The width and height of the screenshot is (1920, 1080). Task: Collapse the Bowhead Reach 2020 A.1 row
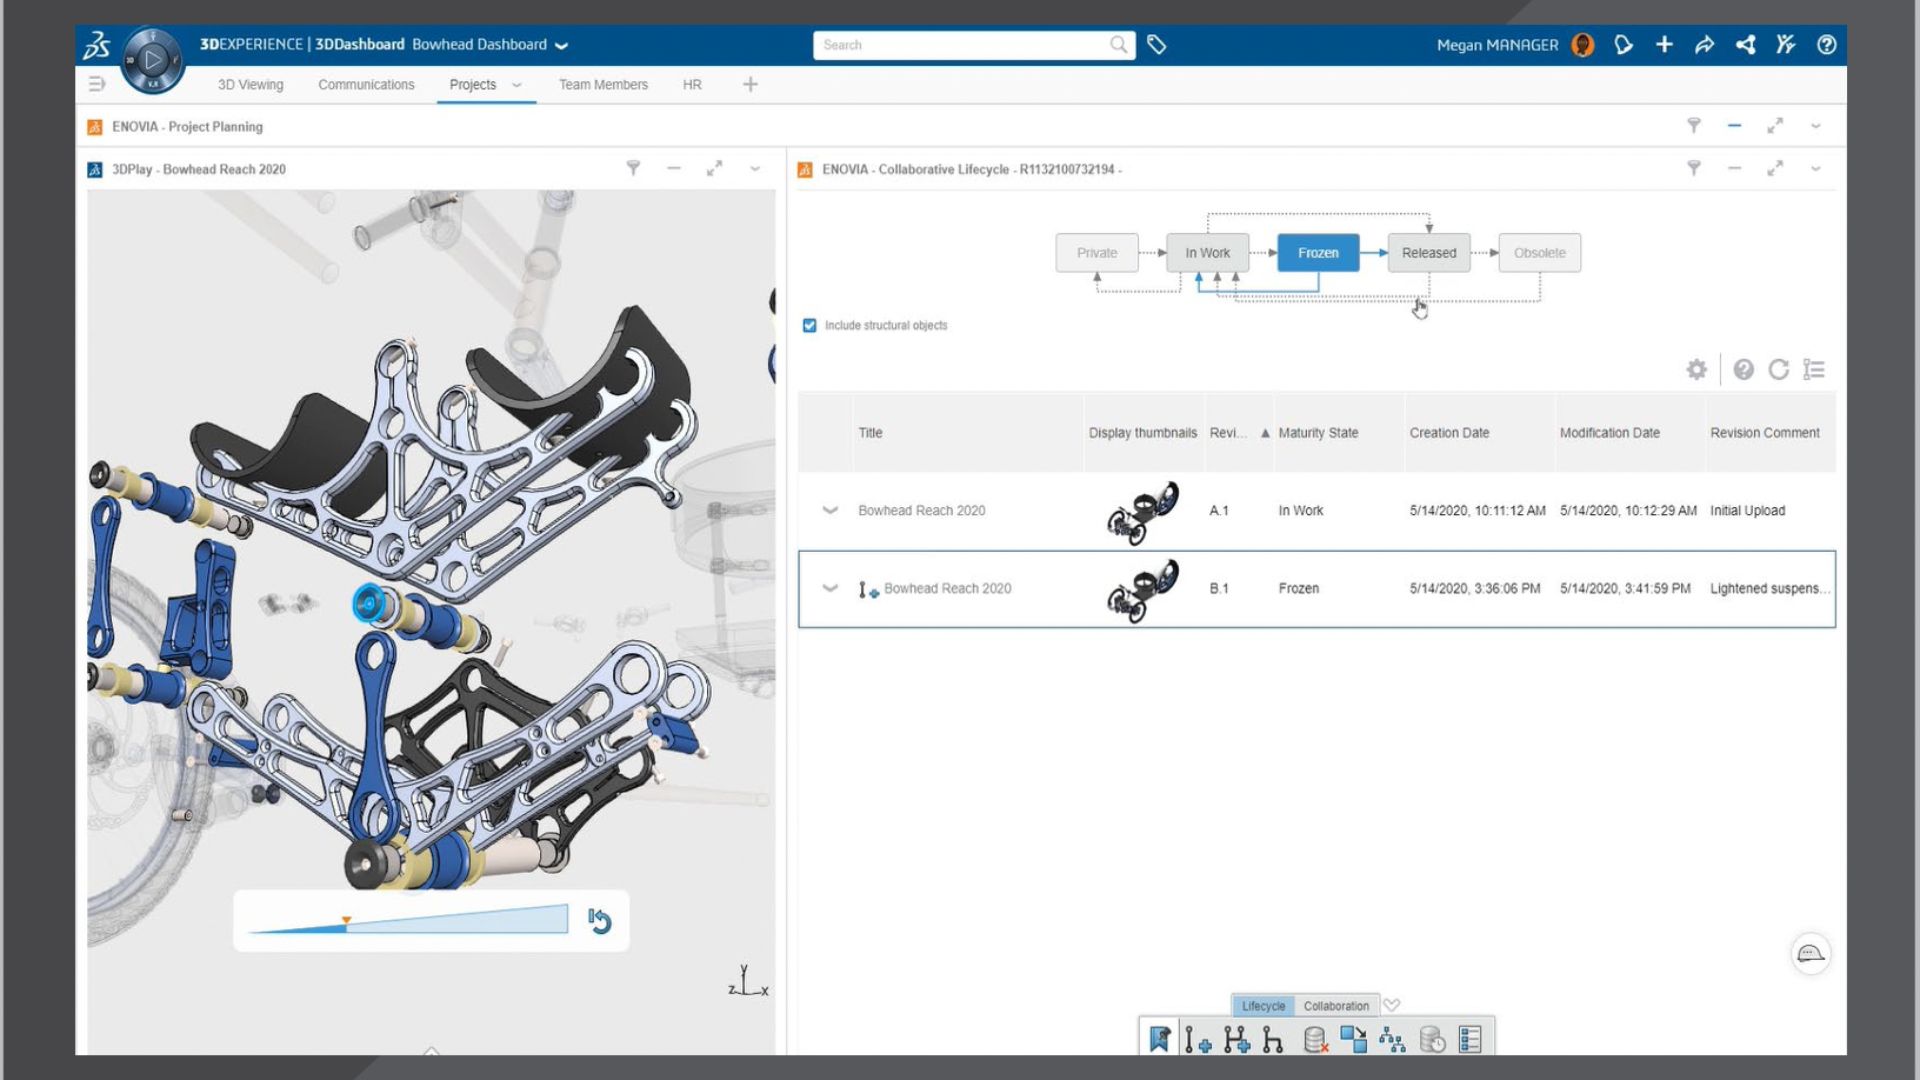[830, 510]
